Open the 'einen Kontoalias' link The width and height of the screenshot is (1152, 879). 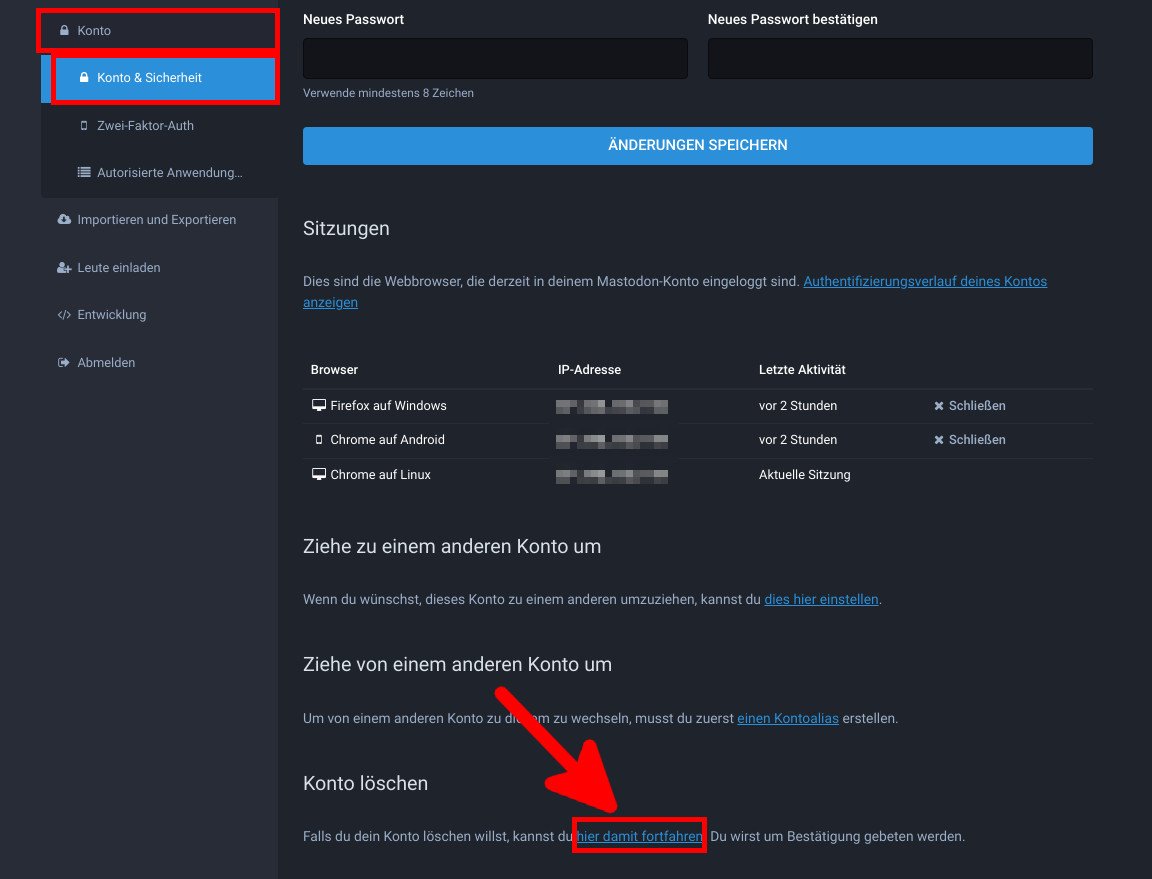pos(787,719)
